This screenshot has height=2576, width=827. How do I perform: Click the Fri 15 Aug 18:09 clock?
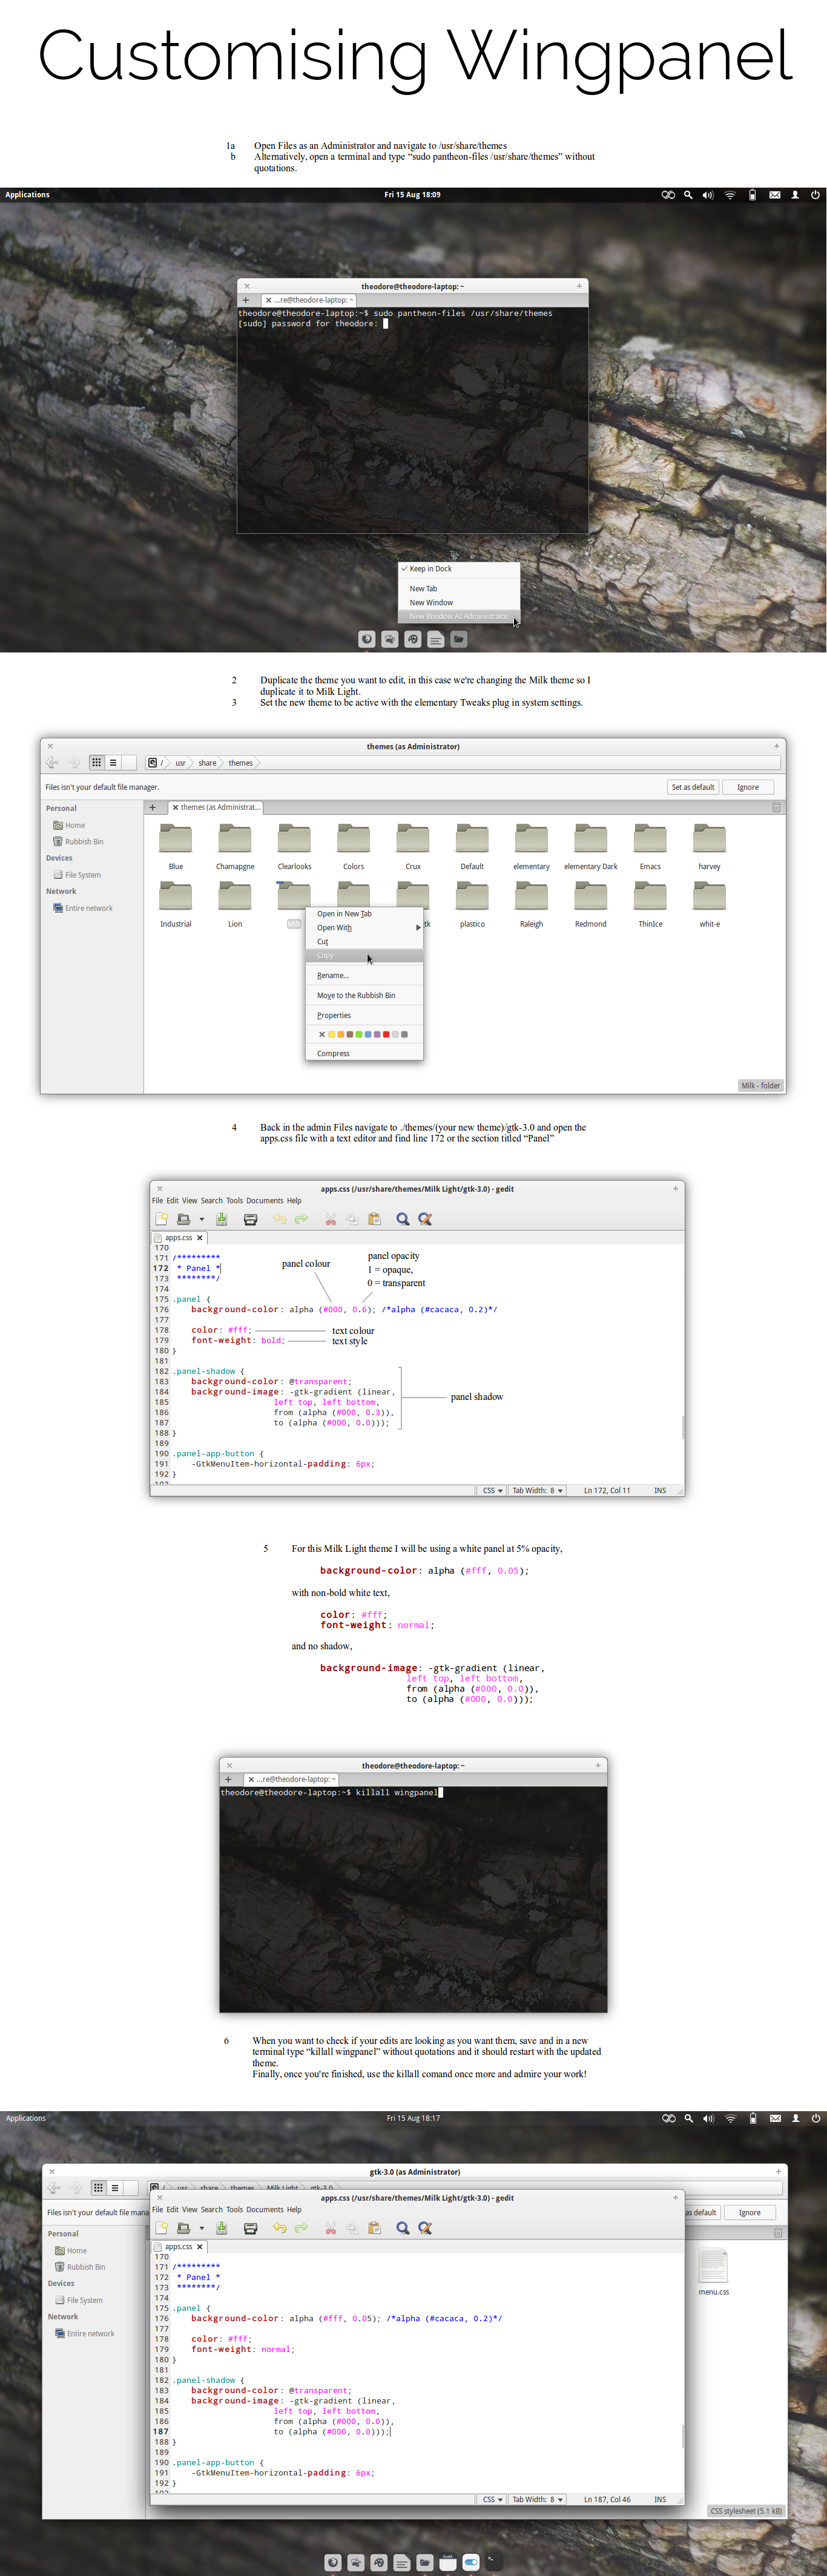(x=412, y=195)
